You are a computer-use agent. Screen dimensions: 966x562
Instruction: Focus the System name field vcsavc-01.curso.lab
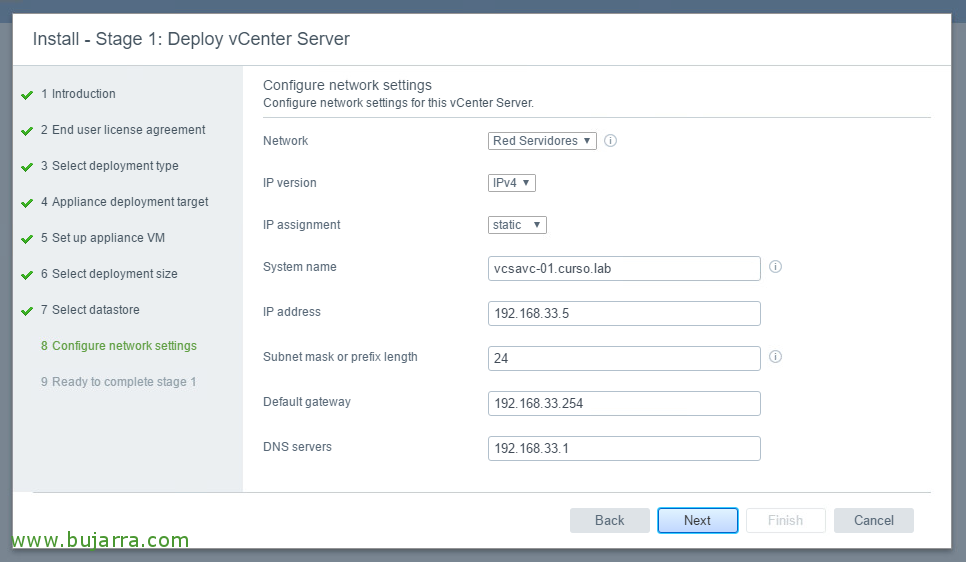pos(624,269)
